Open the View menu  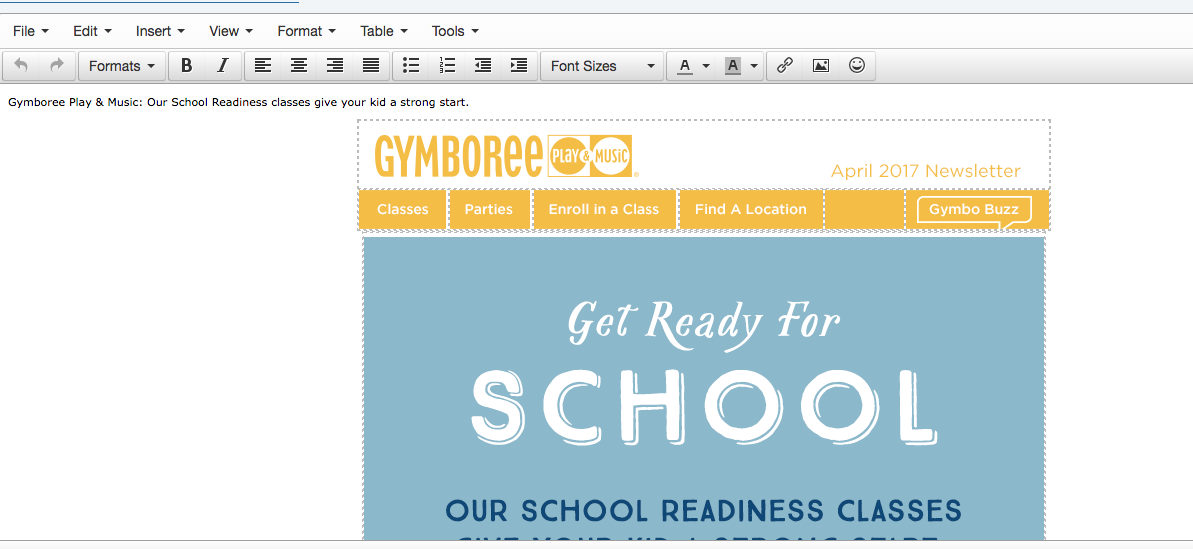point(231,31)
